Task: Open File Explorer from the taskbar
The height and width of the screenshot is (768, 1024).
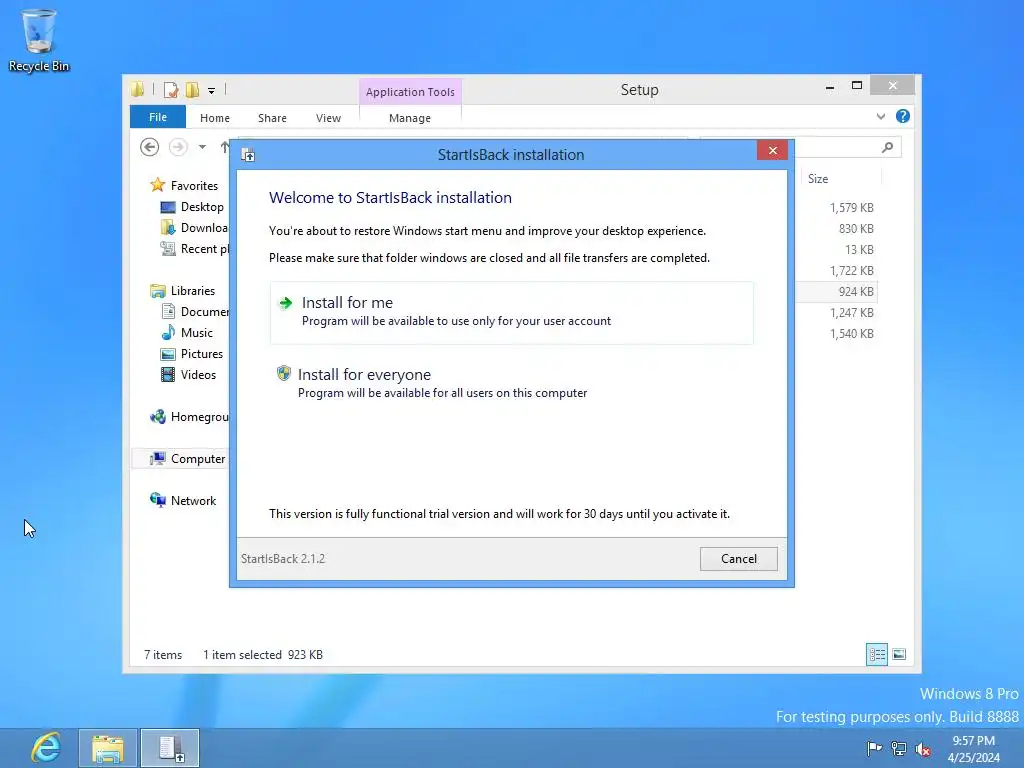Action: tap(108, 748)
